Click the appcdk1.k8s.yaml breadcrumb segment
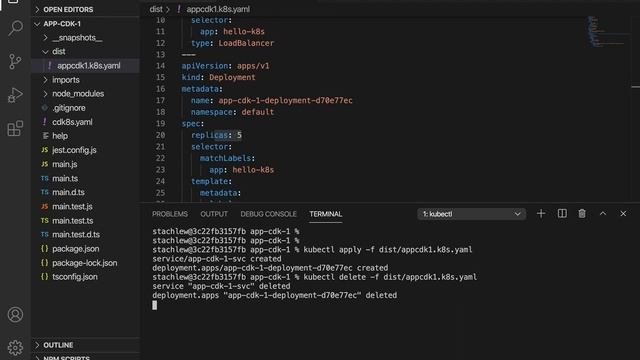 point(218,9)
